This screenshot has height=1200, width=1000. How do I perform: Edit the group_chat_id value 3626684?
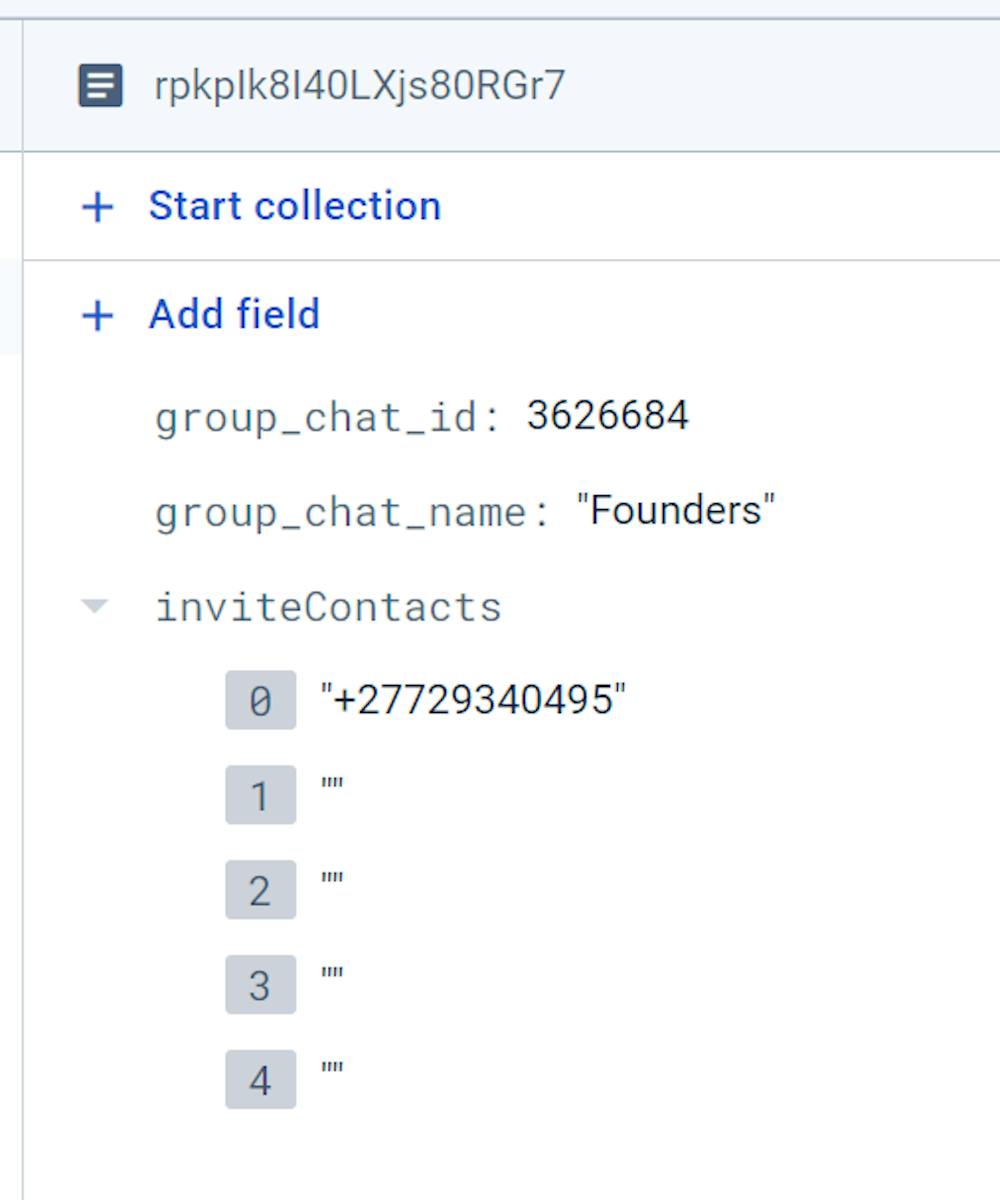click(608, 415)
